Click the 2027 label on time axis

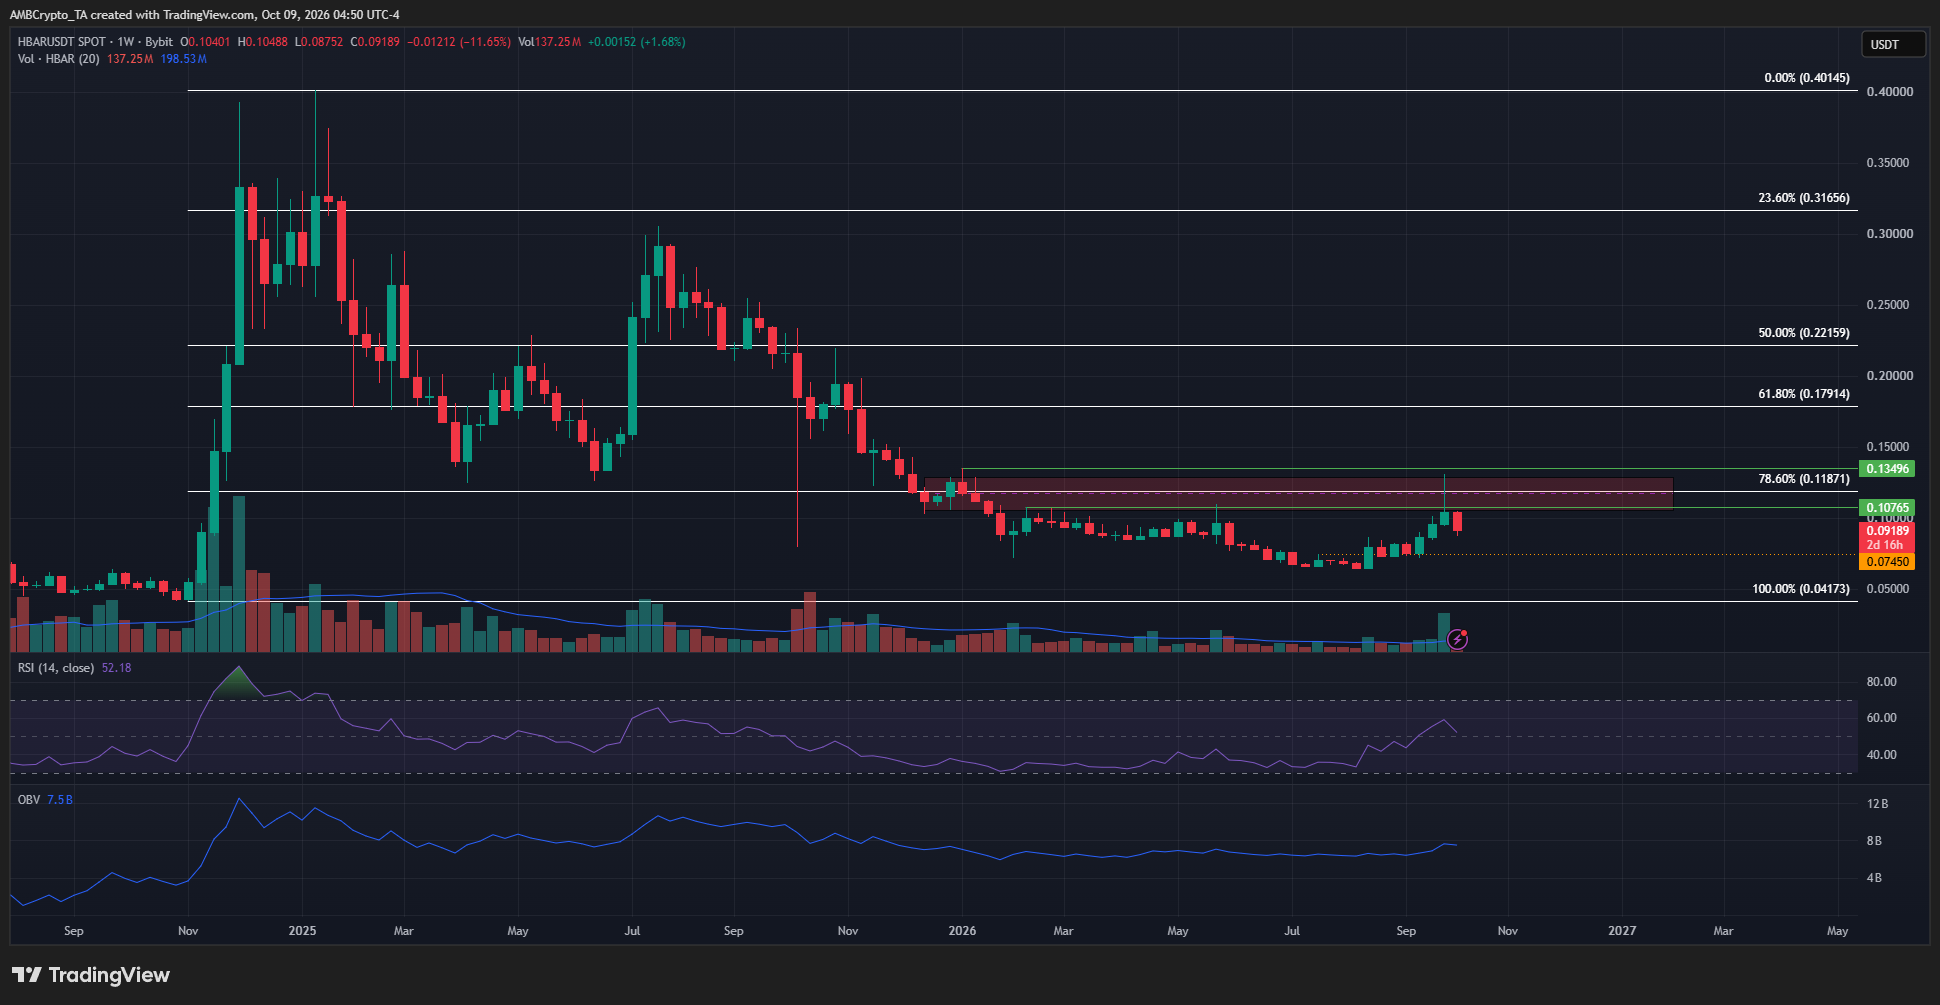(1622, 931)
